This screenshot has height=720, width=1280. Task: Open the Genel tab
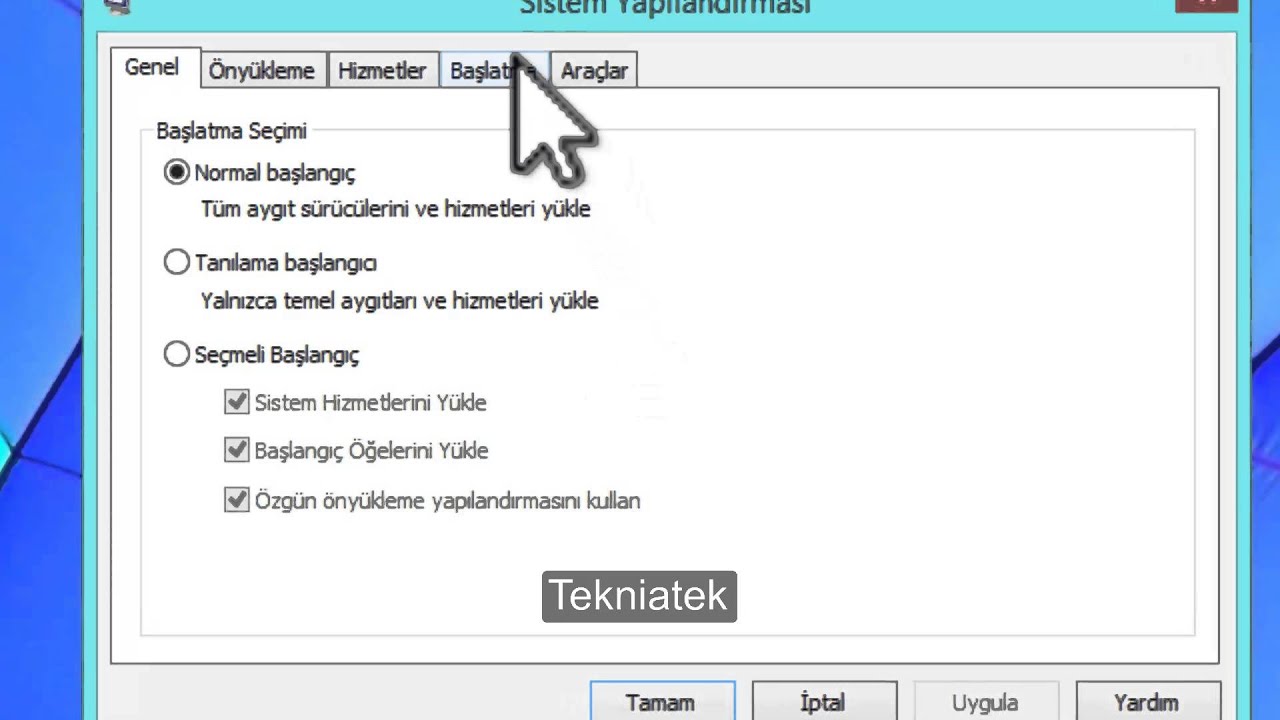coord(152,68)
